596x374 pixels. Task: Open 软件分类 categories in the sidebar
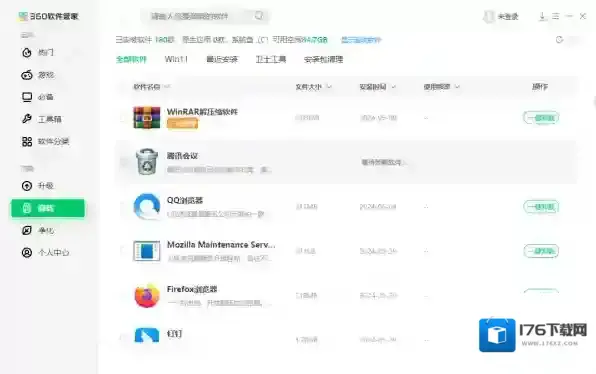[x=45, y=141]
